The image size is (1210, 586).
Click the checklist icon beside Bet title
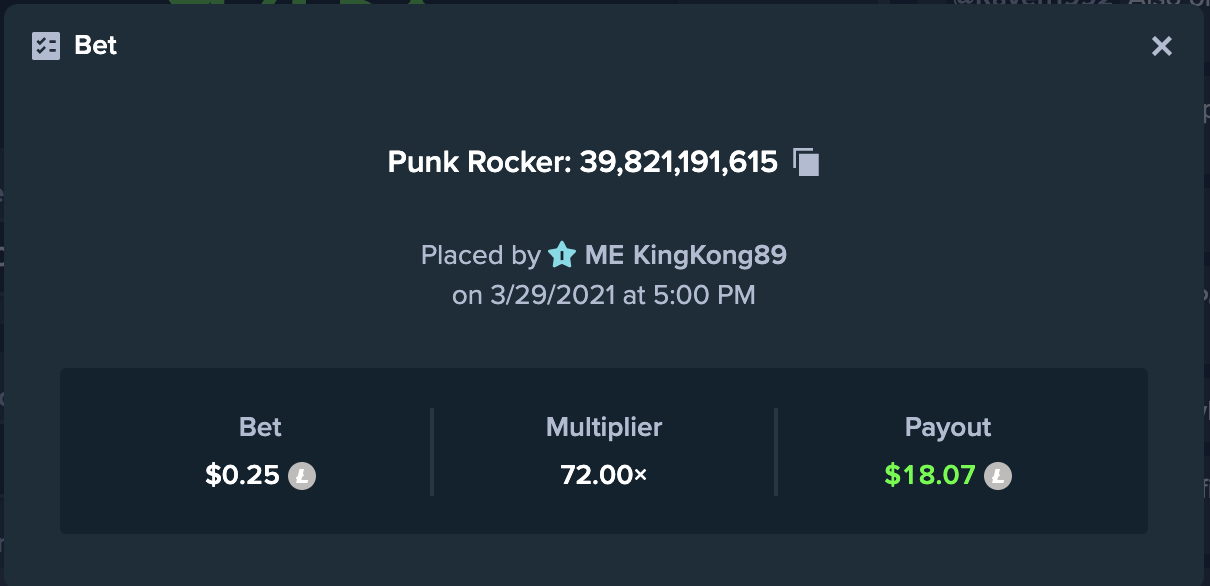46,46
